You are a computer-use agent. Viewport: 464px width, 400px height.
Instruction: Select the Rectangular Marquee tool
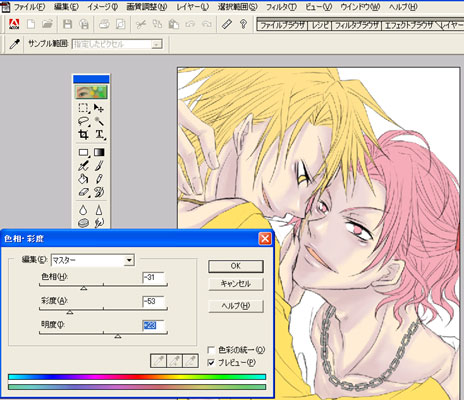click(83, 108)
